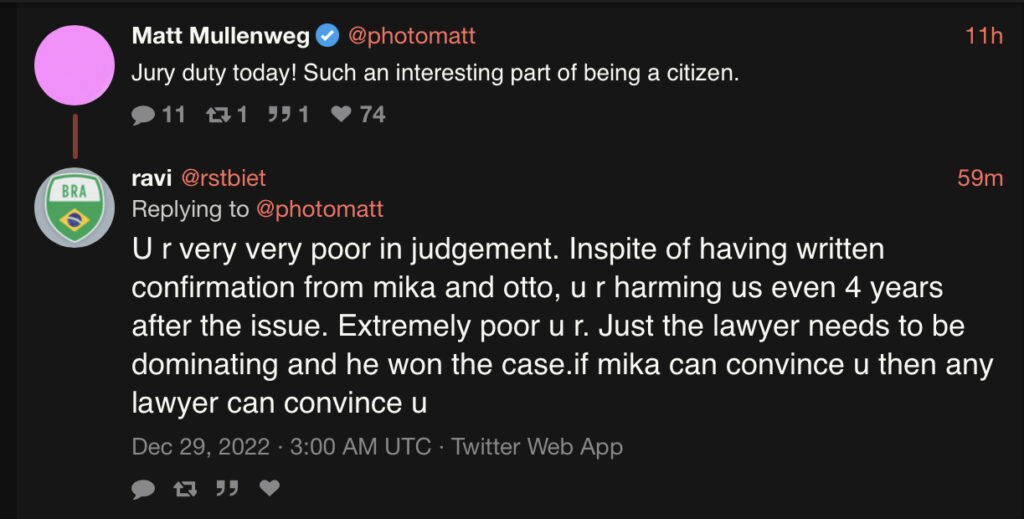Retweet ravi's reply tweet
The height and width of the screenshot is (519, 1024).
186,488
